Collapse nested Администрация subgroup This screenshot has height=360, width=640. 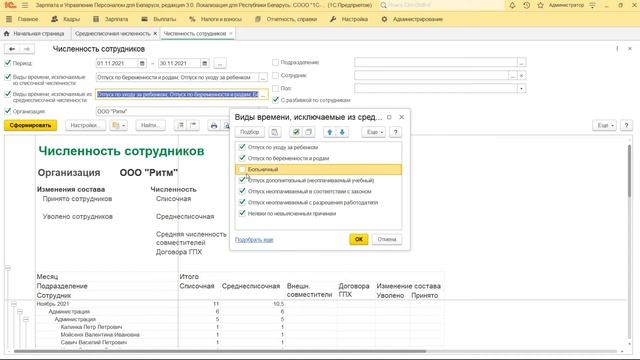26,320
